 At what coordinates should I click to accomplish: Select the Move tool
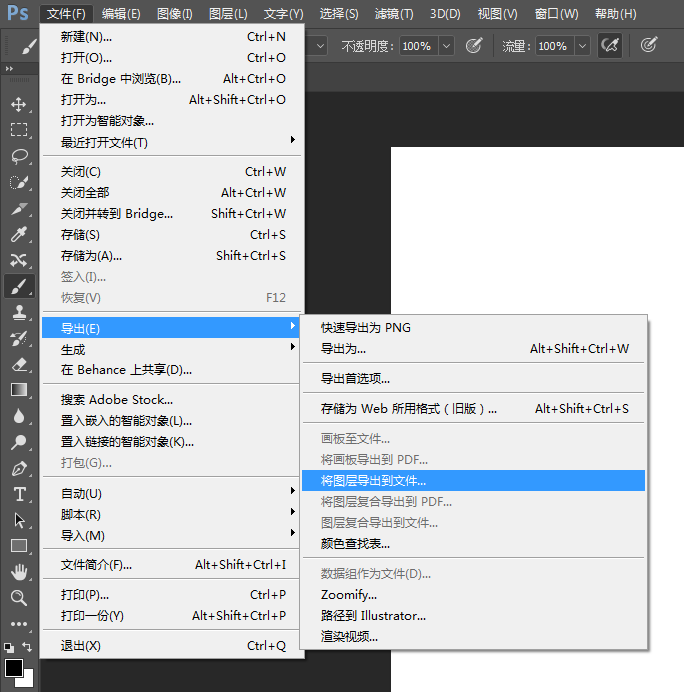[x=19, y=105]
